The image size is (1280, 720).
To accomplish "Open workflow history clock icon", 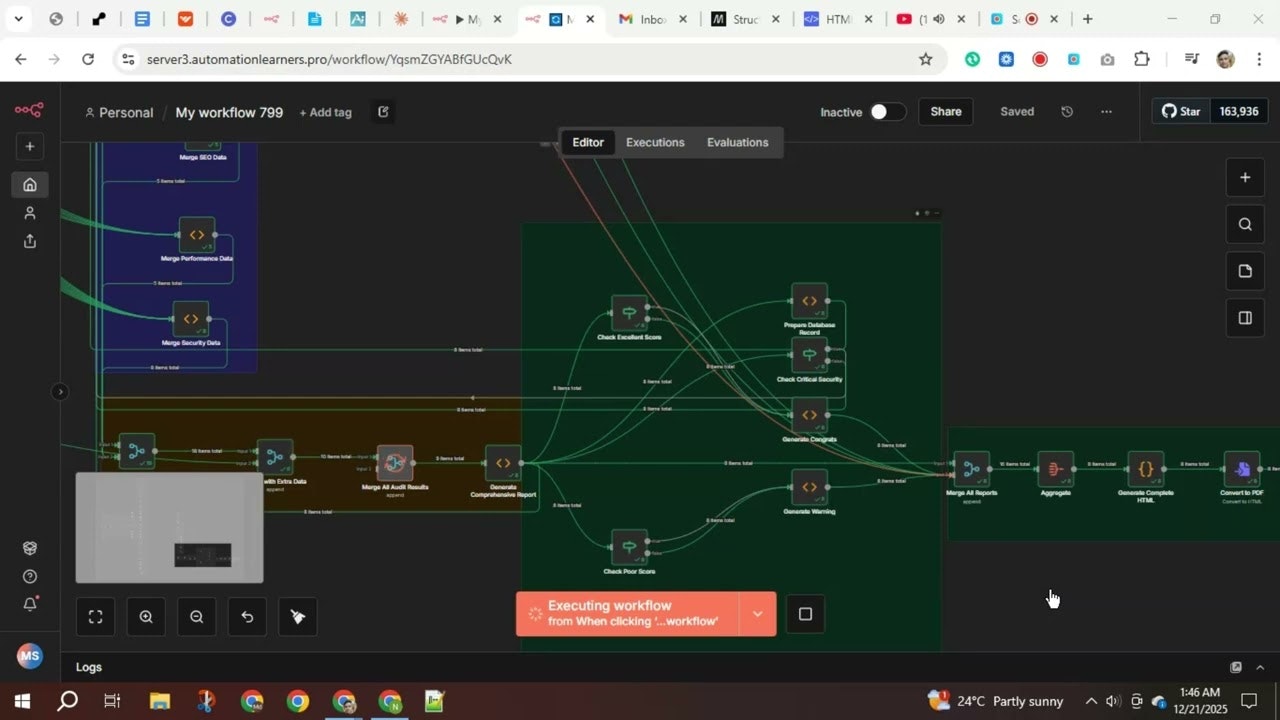I will pos(1067,112).
